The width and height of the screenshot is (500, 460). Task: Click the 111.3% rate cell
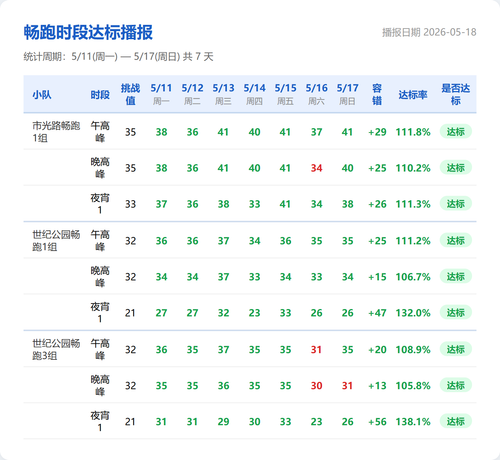(x=413, y=204)
